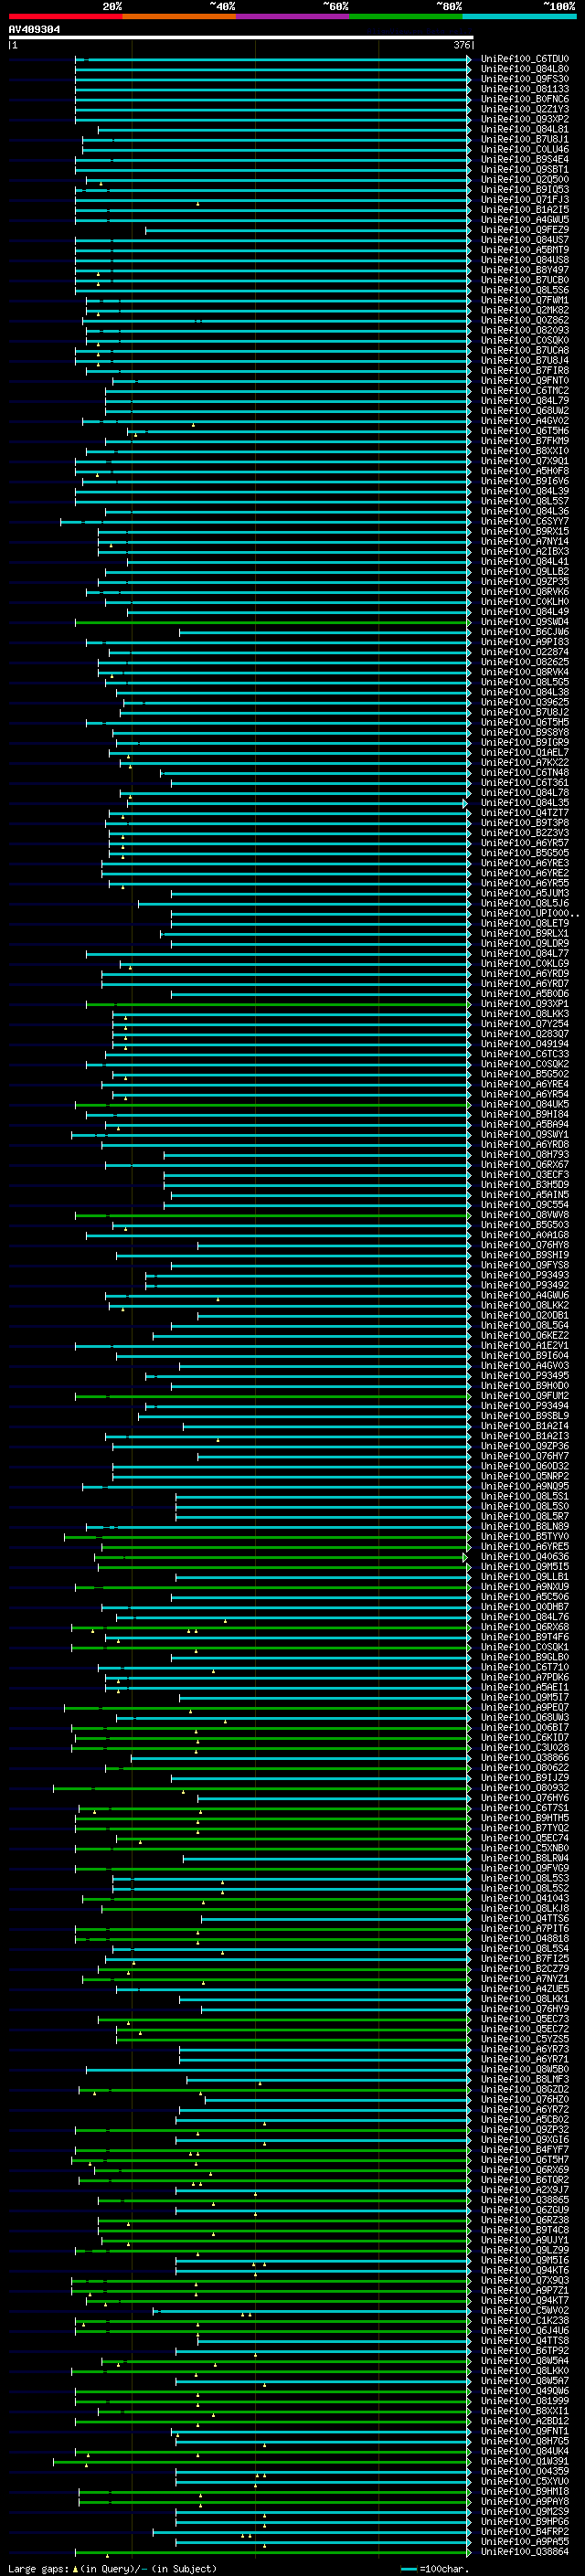Select the UniRef100_Q2MK82 label
This screenshot has width=585, height=2576.
pos(524,310)
